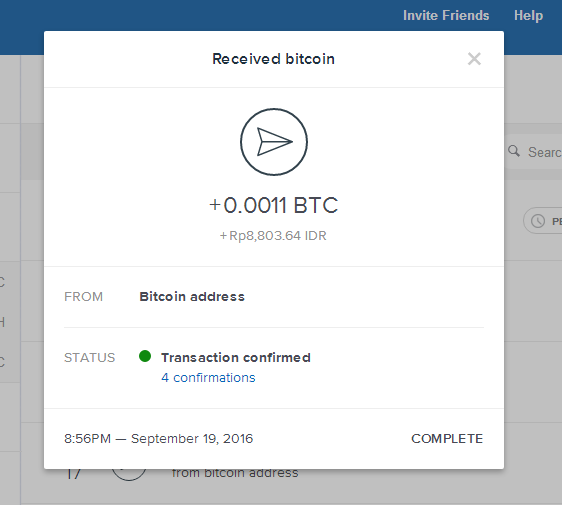Click the clock icon in pending filter
The image size is (562, 505).
pos(538,221)
